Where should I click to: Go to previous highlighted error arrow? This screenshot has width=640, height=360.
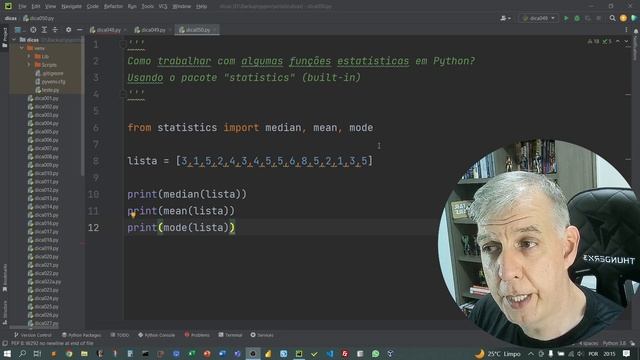(x=618, y=41)
